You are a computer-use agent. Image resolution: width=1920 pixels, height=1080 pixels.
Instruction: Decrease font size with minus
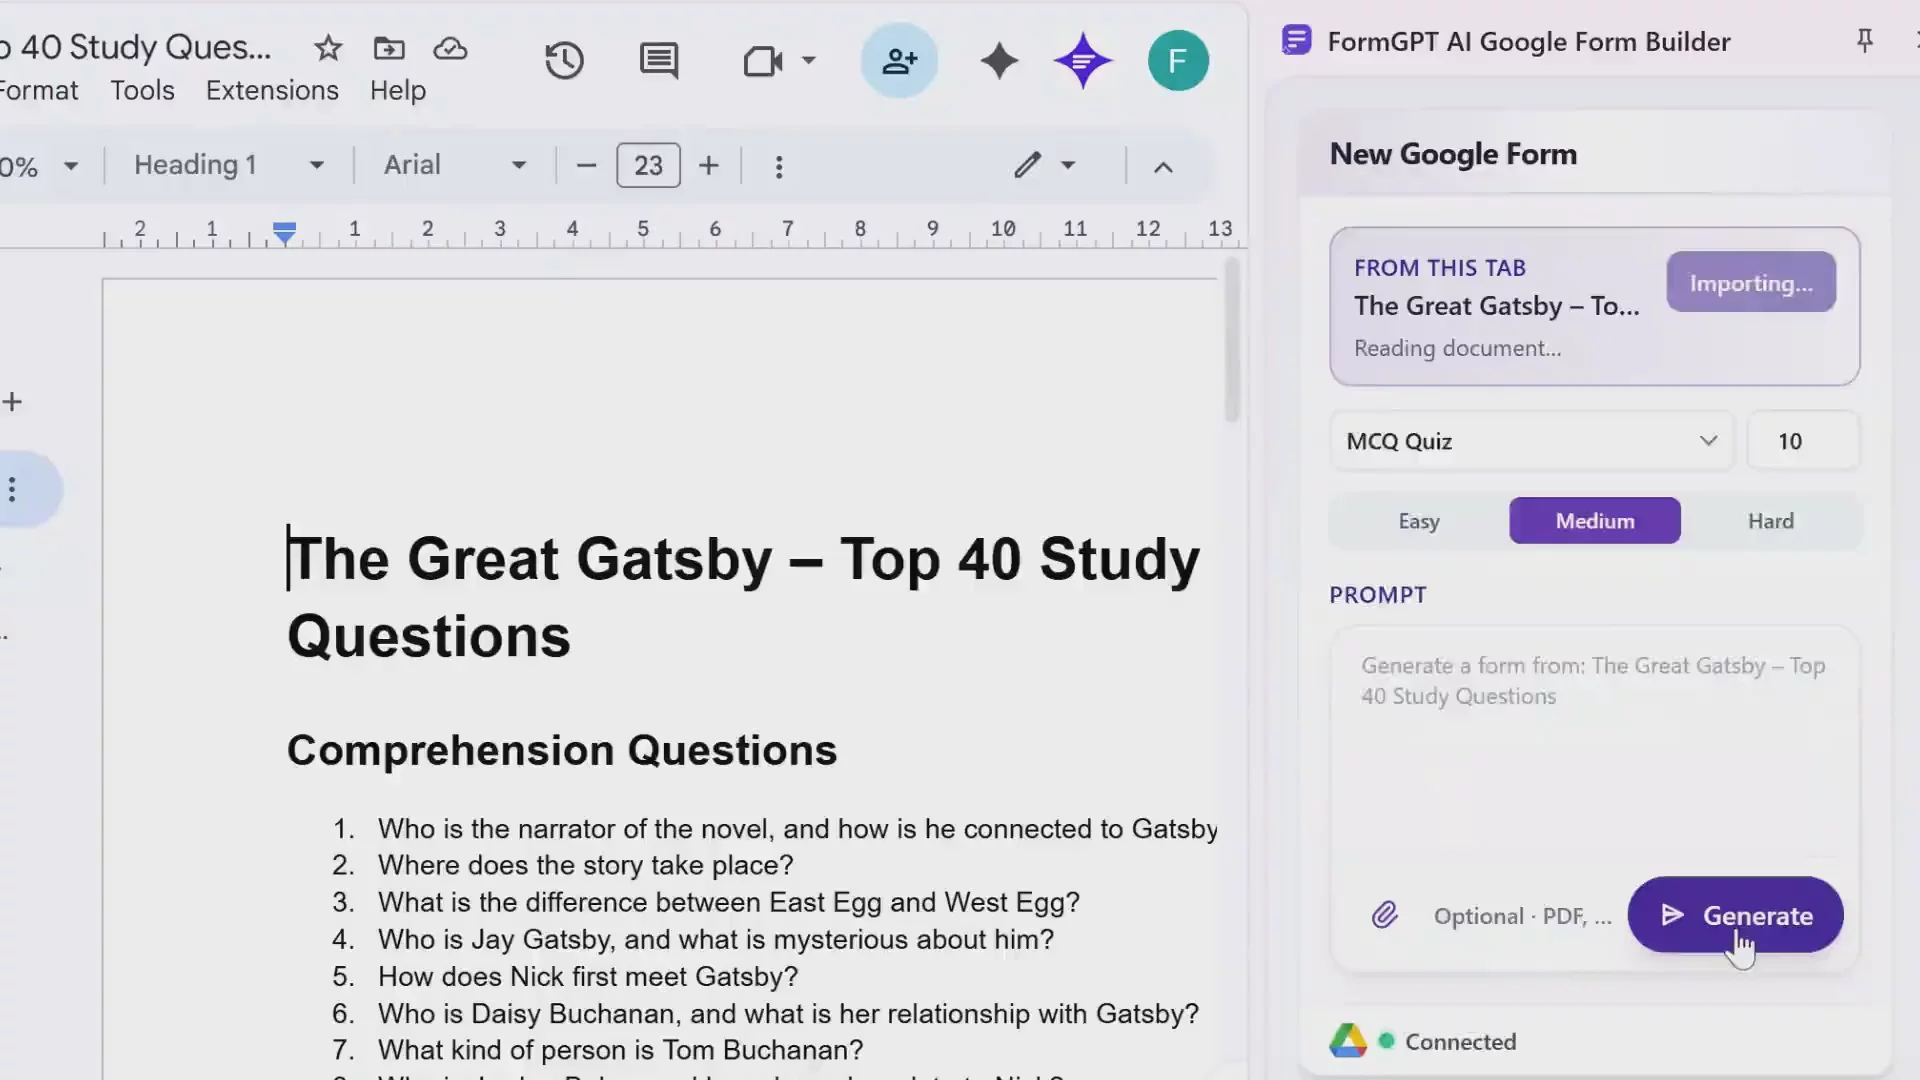pos(587,166)
